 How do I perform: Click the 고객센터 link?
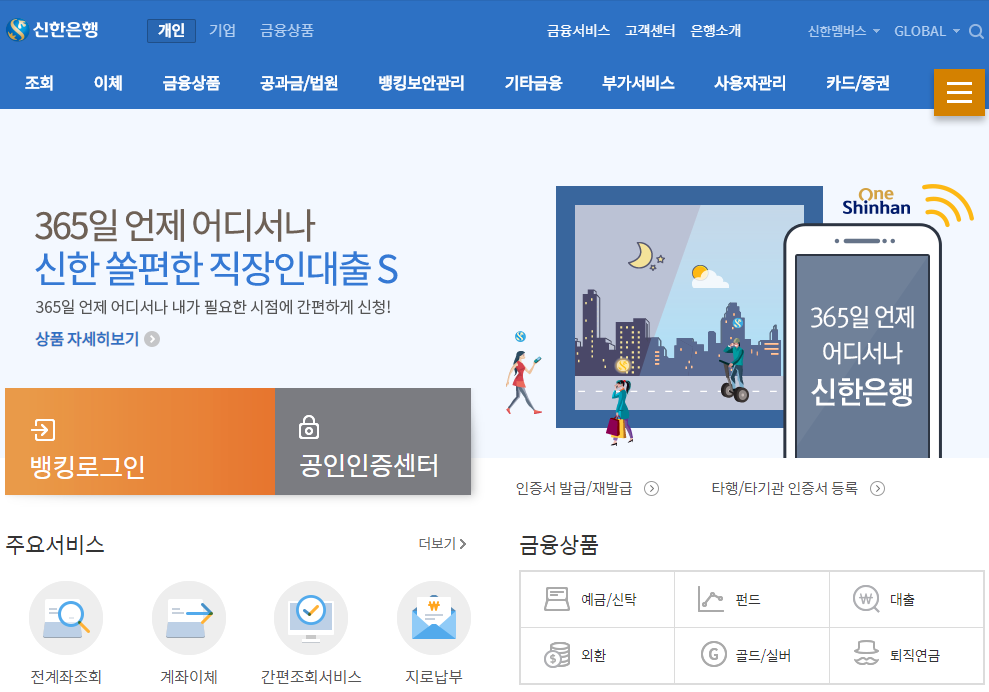pos(650,31)
